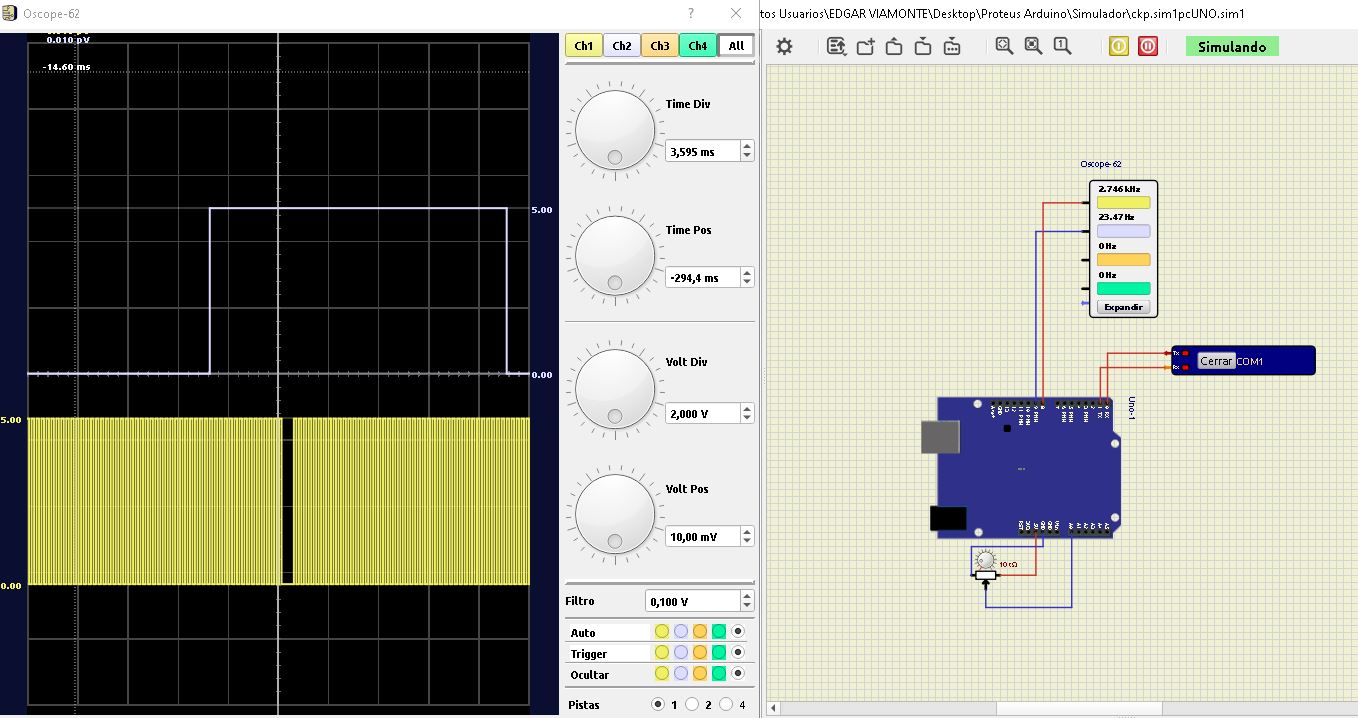The width and height of the screenshot is (1358, 718).
Task: Click Cerrar on the COM1 serial port
Action: tap(1215, 361)
